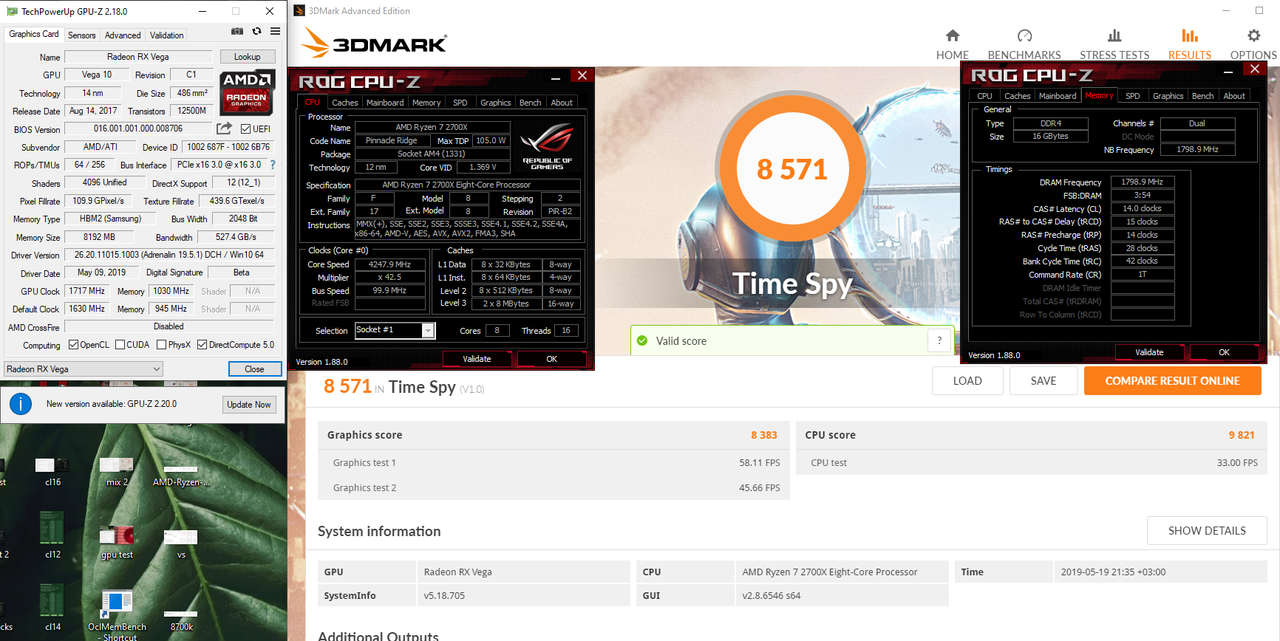This screenshot has height=641, width=1280.
Task: Switch to Validation tab in GPU-Z
Action: [167, 35]
